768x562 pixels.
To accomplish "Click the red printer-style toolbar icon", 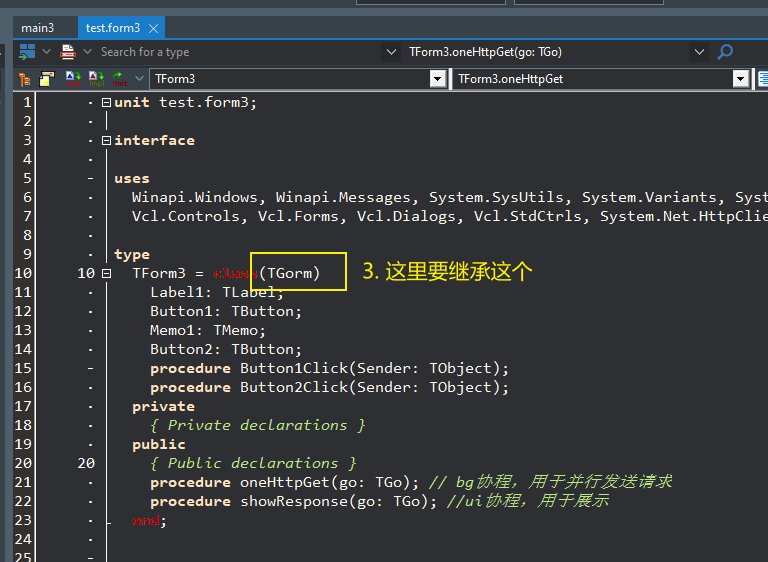I will (x=68, y=51).
